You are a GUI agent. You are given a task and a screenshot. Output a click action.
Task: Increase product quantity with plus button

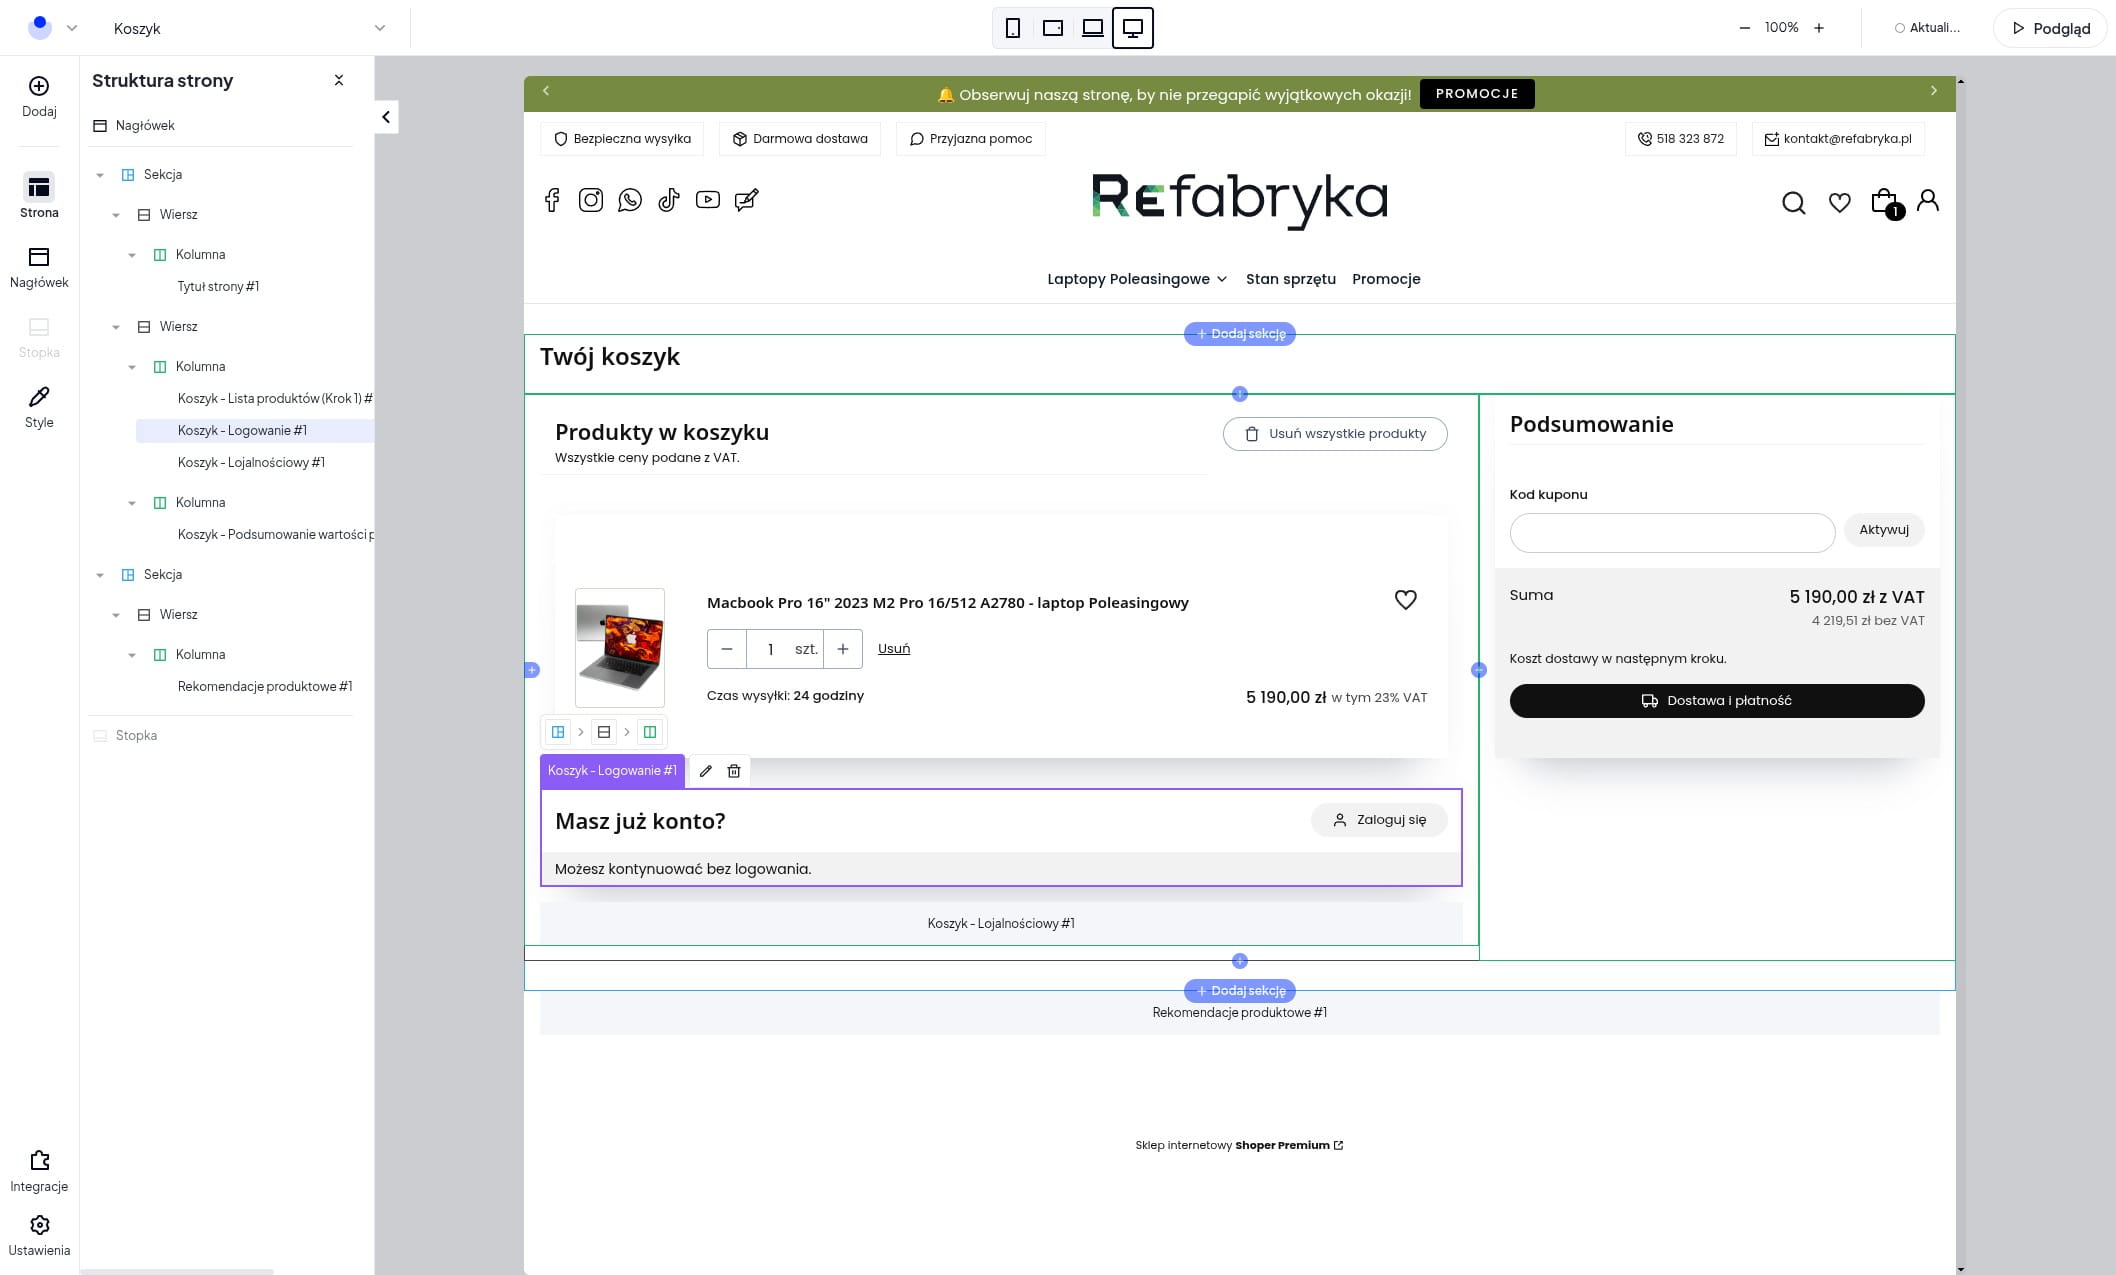843,649
